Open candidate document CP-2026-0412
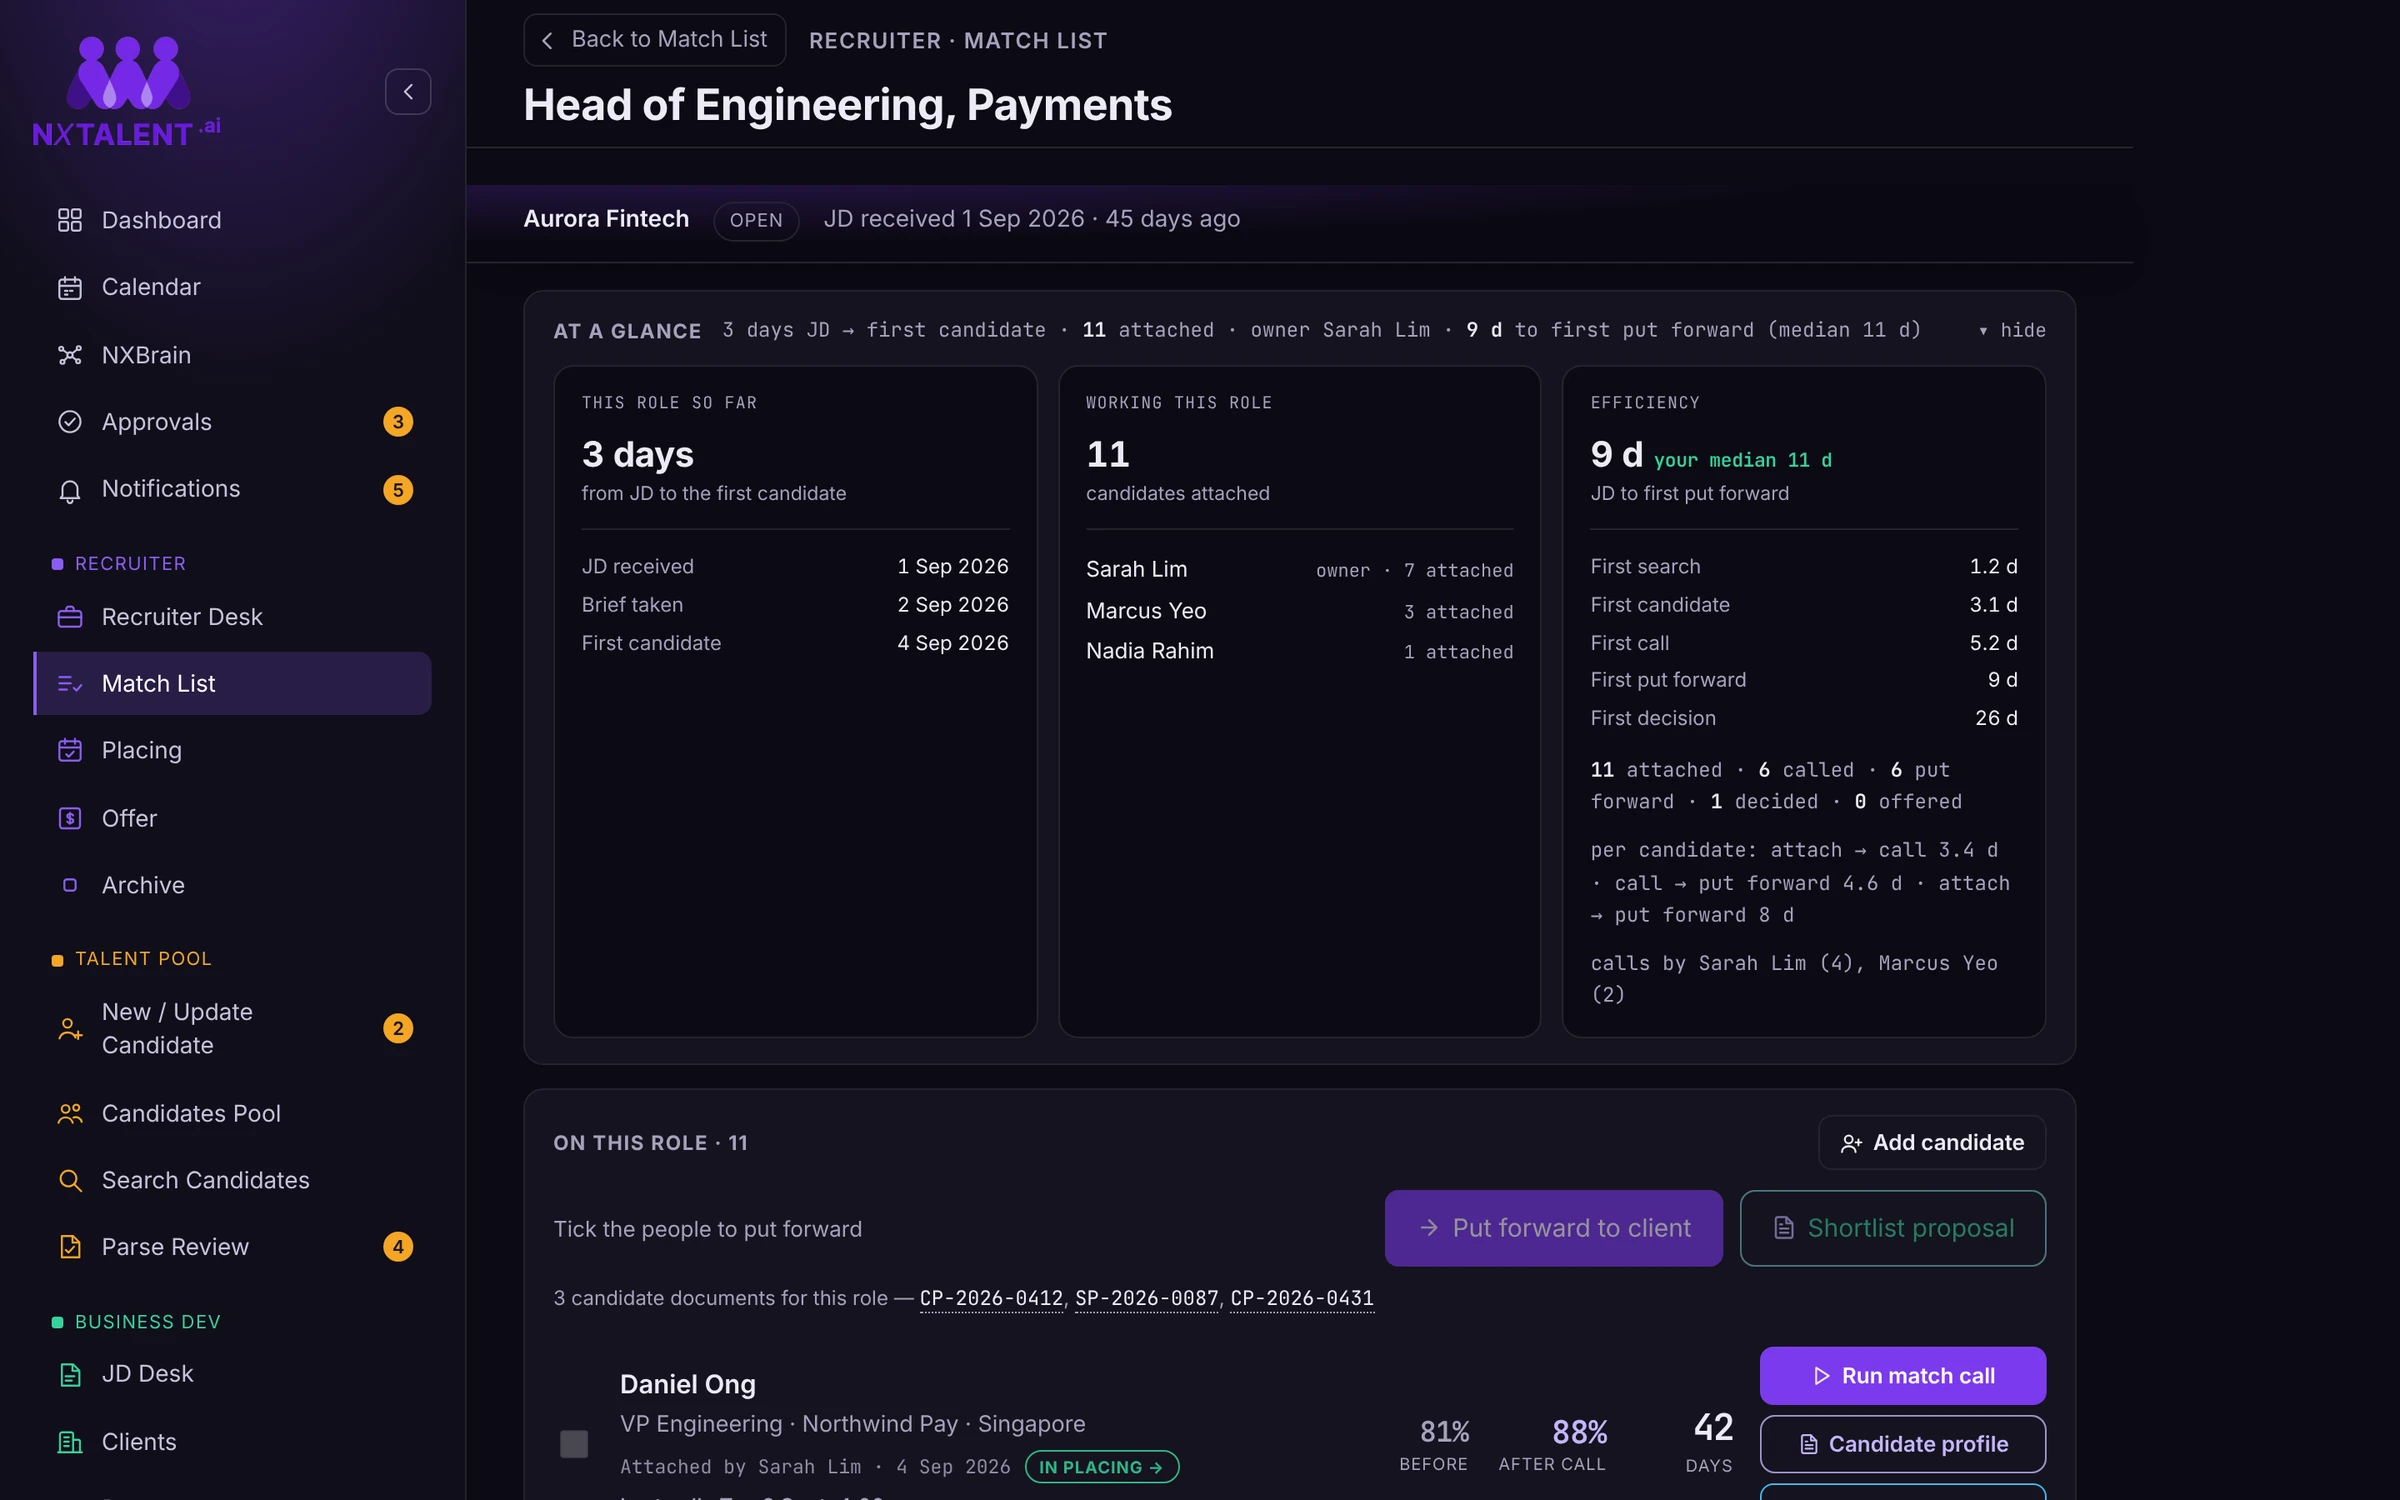The image size is (2400, 1500). [x=991, y=1298]
